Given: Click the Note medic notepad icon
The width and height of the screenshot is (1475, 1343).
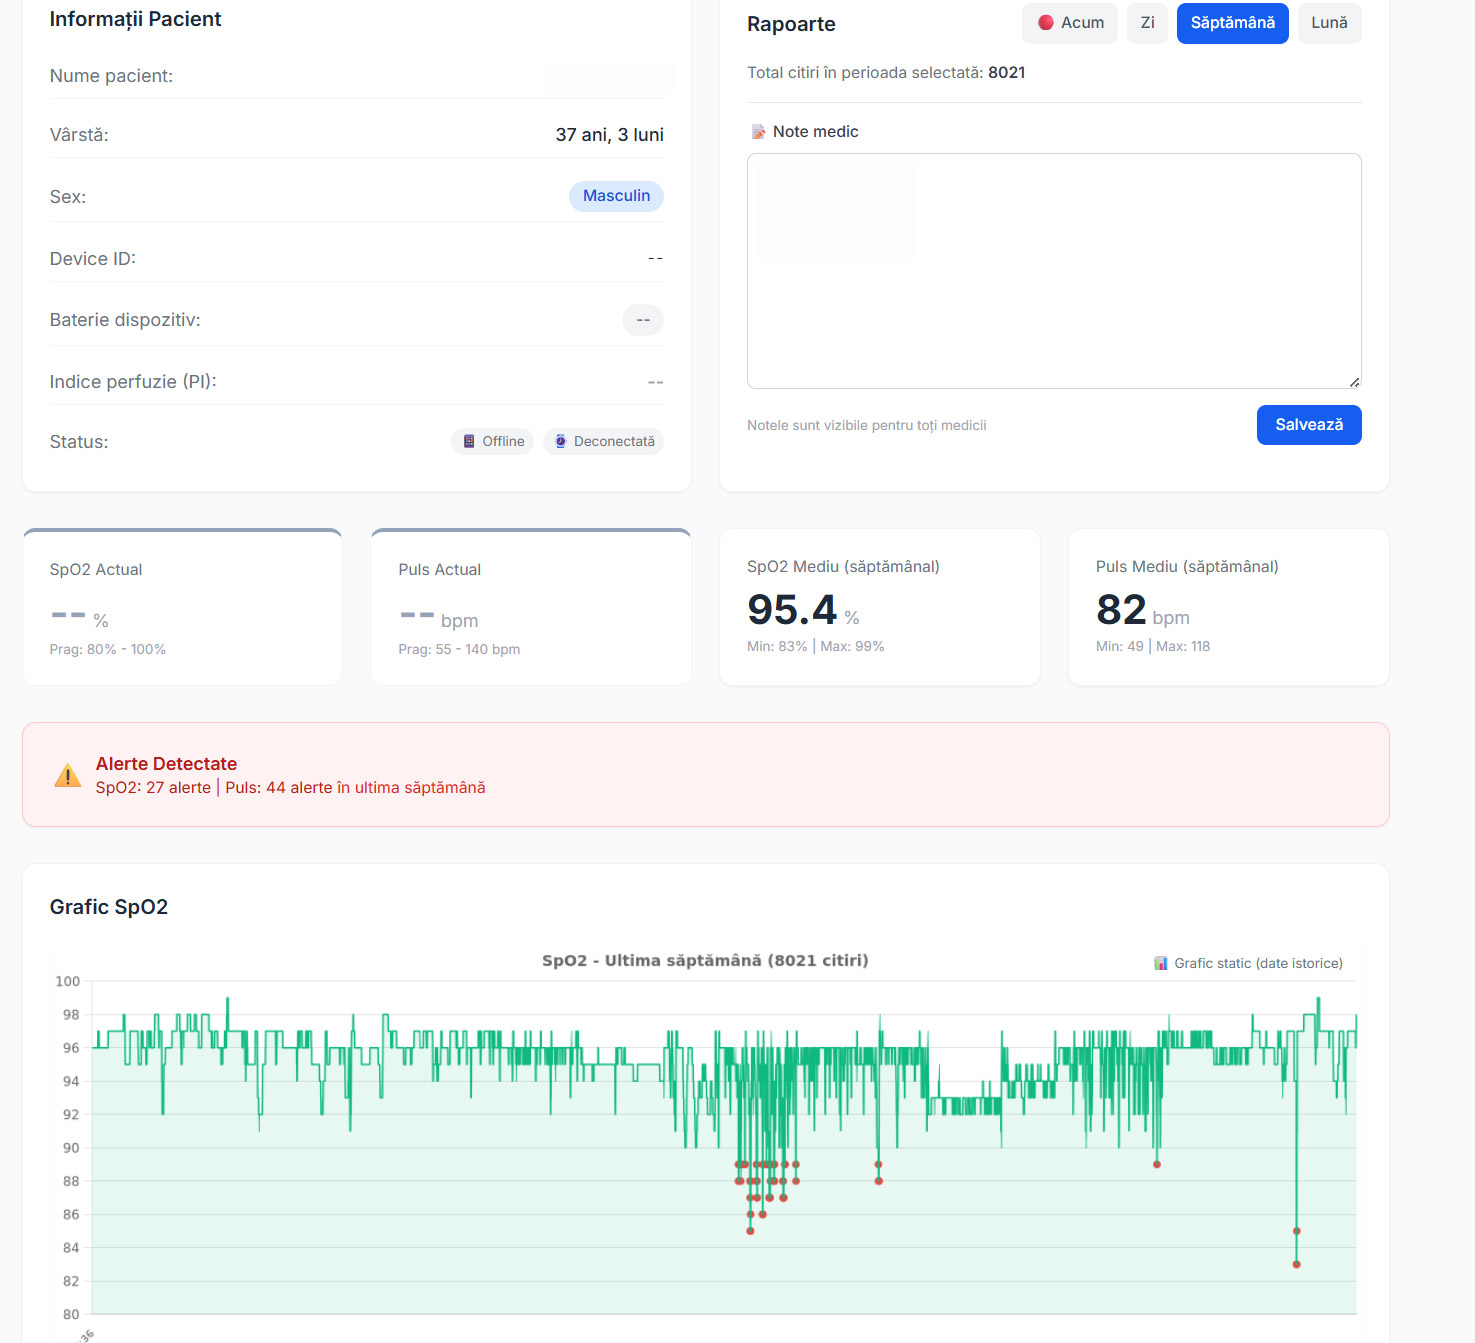Looking at the screenshot, I should click(758, 132).
